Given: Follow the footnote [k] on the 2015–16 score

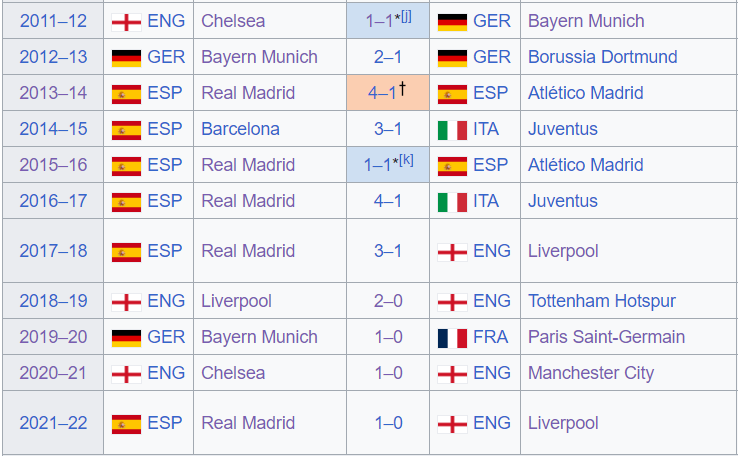Looking at the screenshot, I should pyautogui.click(x=407, y=160).
